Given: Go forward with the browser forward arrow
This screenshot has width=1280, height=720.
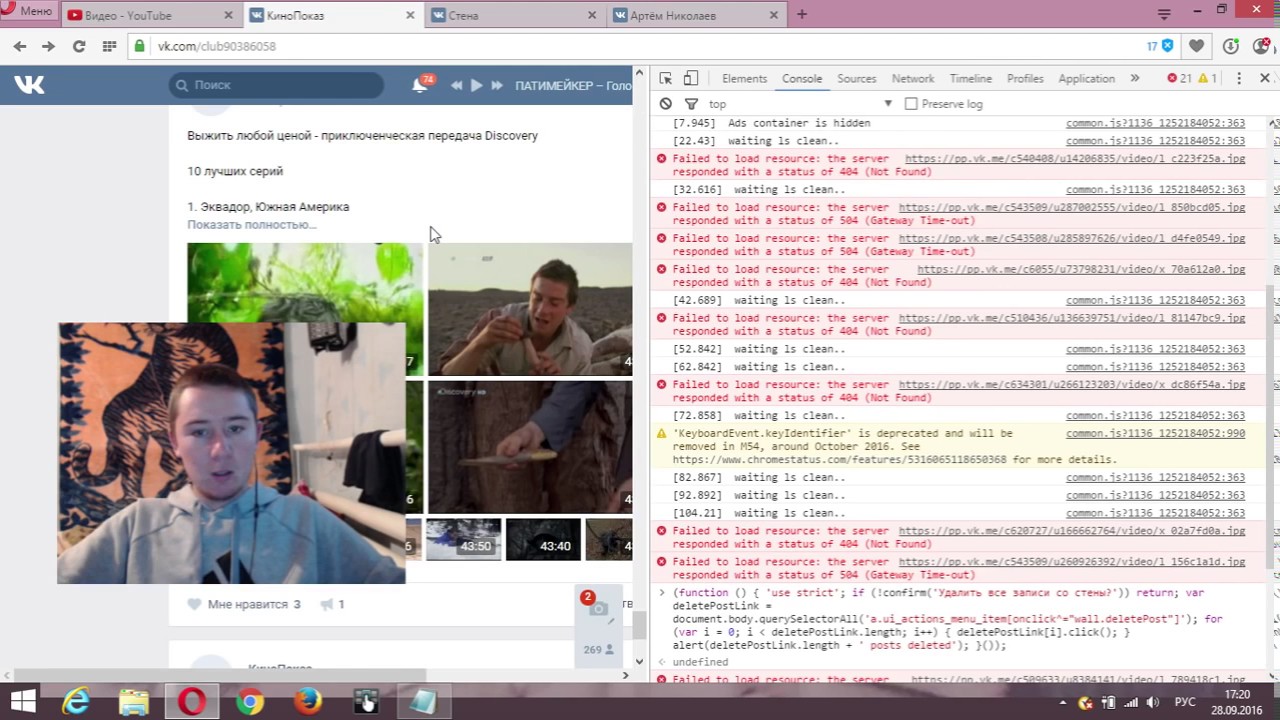Looking at the screenshot, I should click(48, 46).
